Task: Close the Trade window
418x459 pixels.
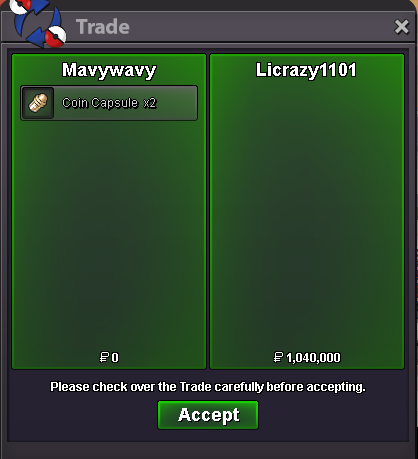Action: tap(402, 27)
